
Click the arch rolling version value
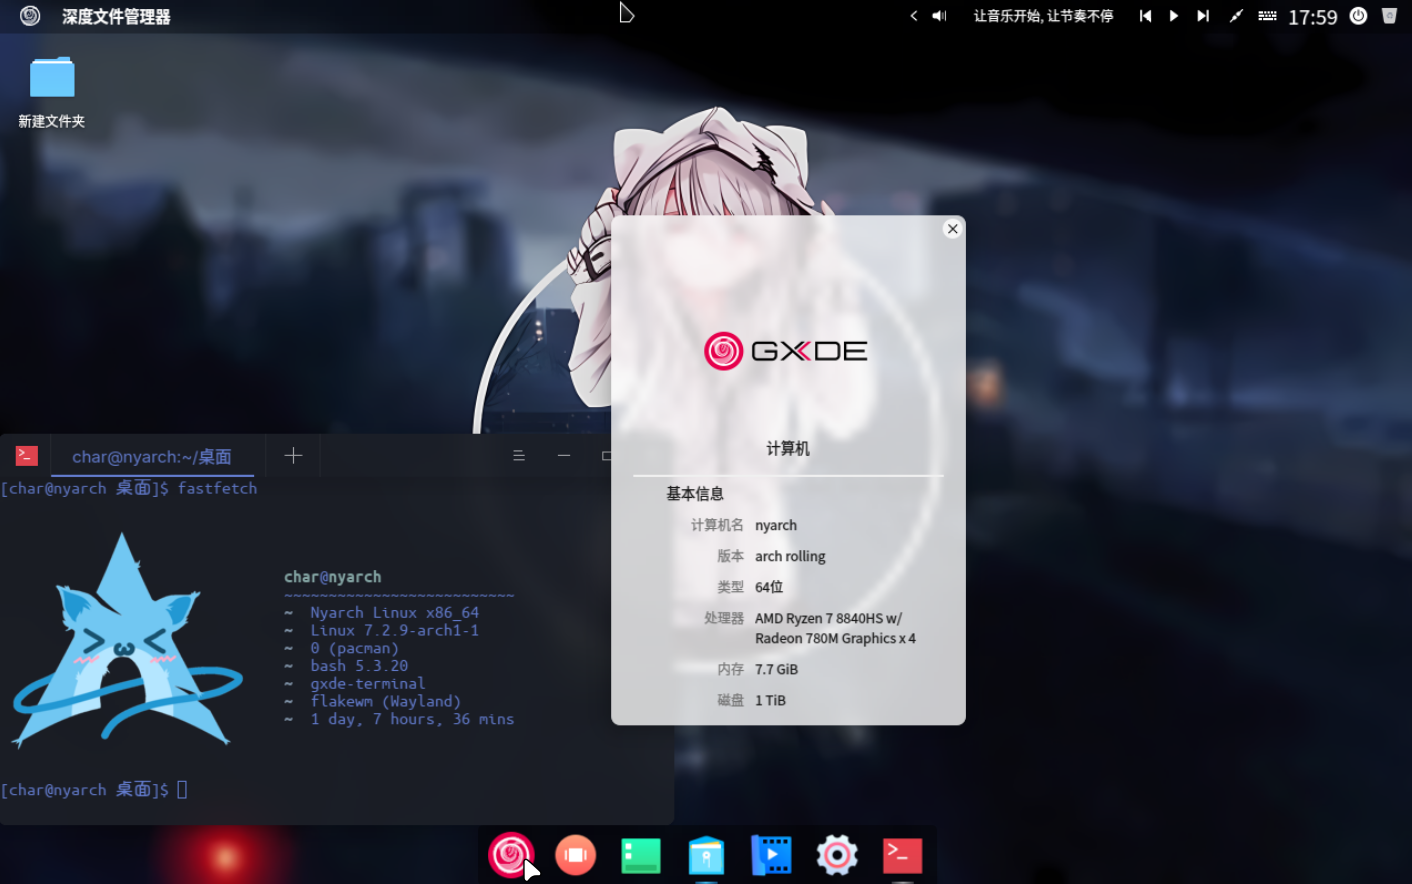790,557
